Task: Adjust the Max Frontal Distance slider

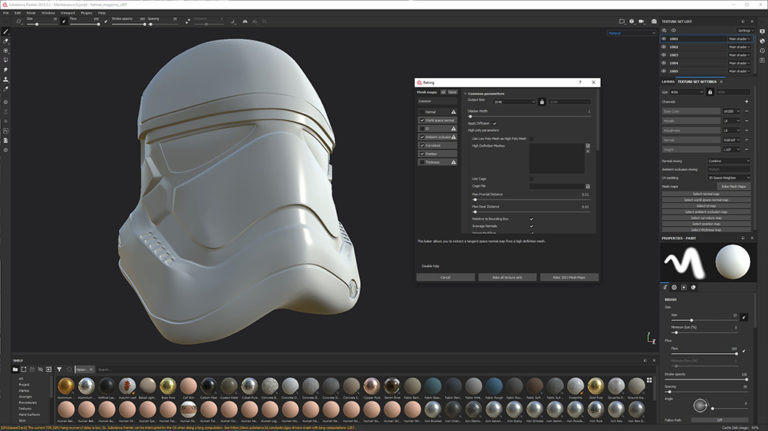Action: pos(531,199)
